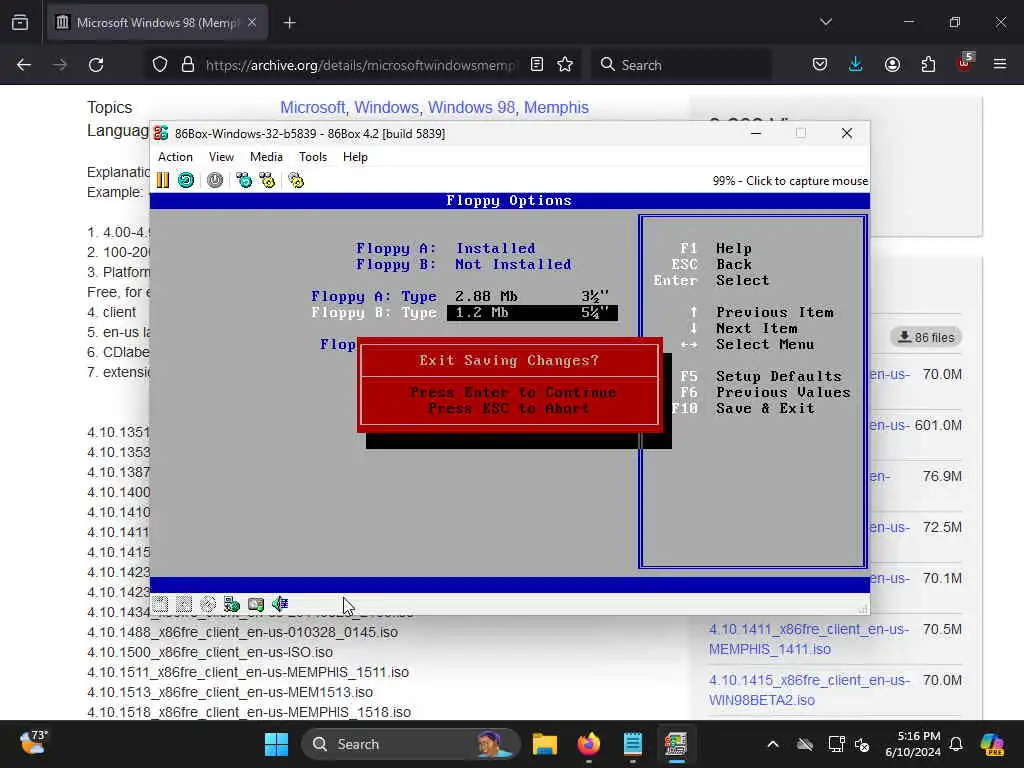1024x768 pixels.
Task: Click the grey ACPI power button icon
Action: [x=215, y=180]
